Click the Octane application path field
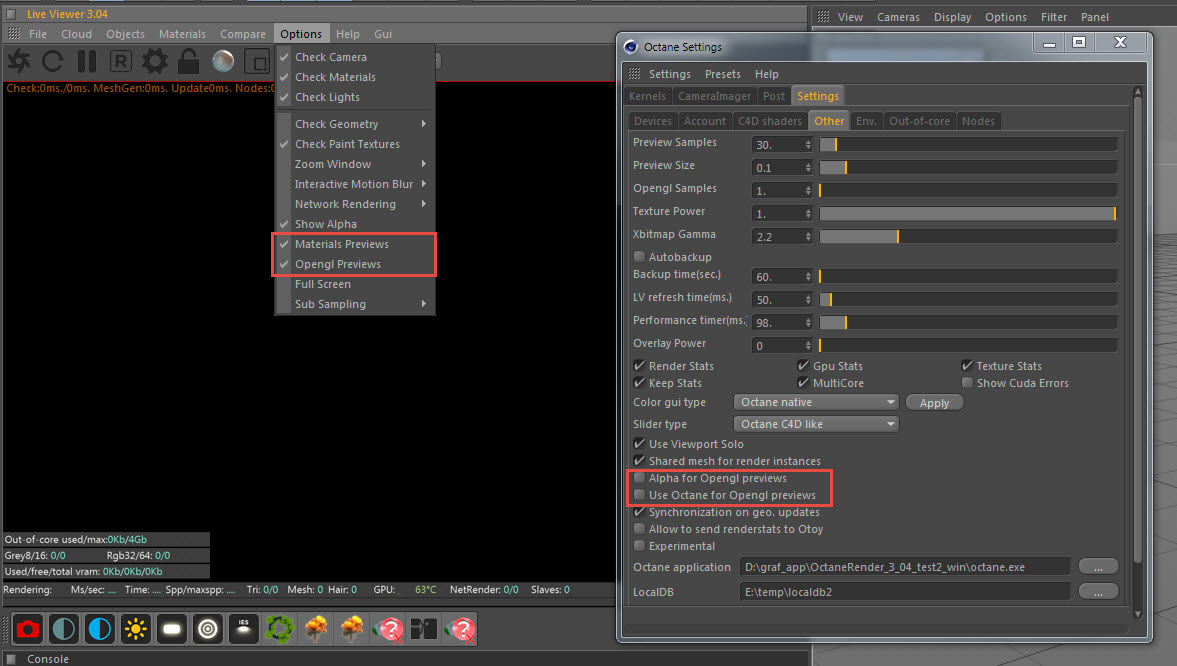The height and width of the screenshot is (666, 1177). coord(905,567)
